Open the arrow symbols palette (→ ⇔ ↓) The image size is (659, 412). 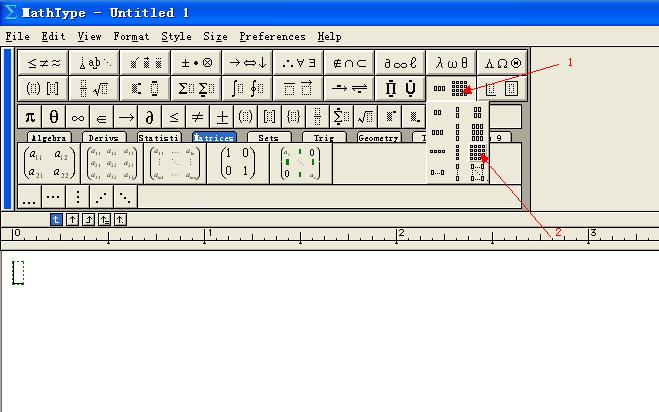tap(247, 63)
